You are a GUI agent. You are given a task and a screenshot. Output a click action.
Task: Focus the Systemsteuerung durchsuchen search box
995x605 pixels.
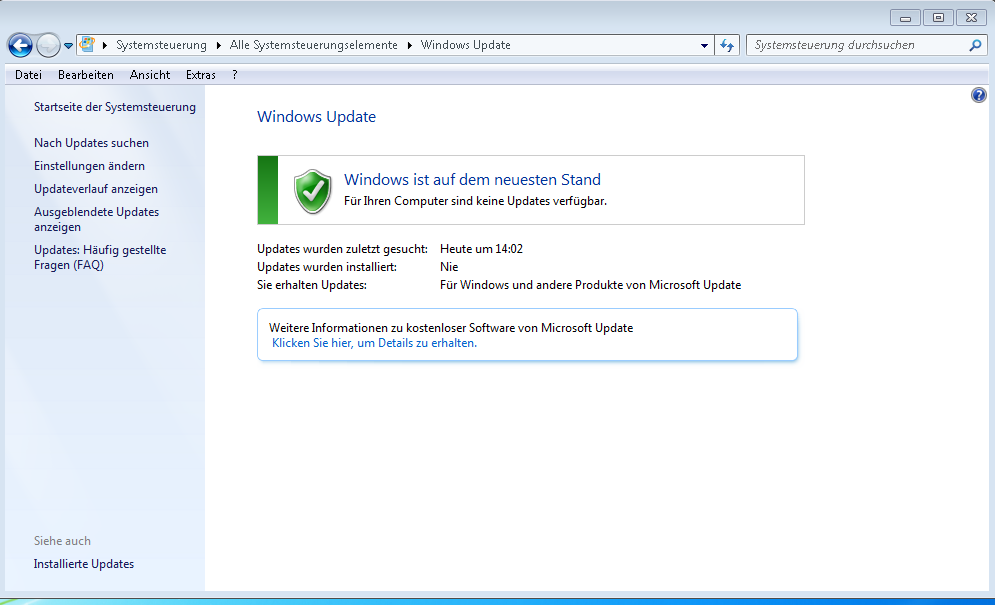(x=857, y=45)
